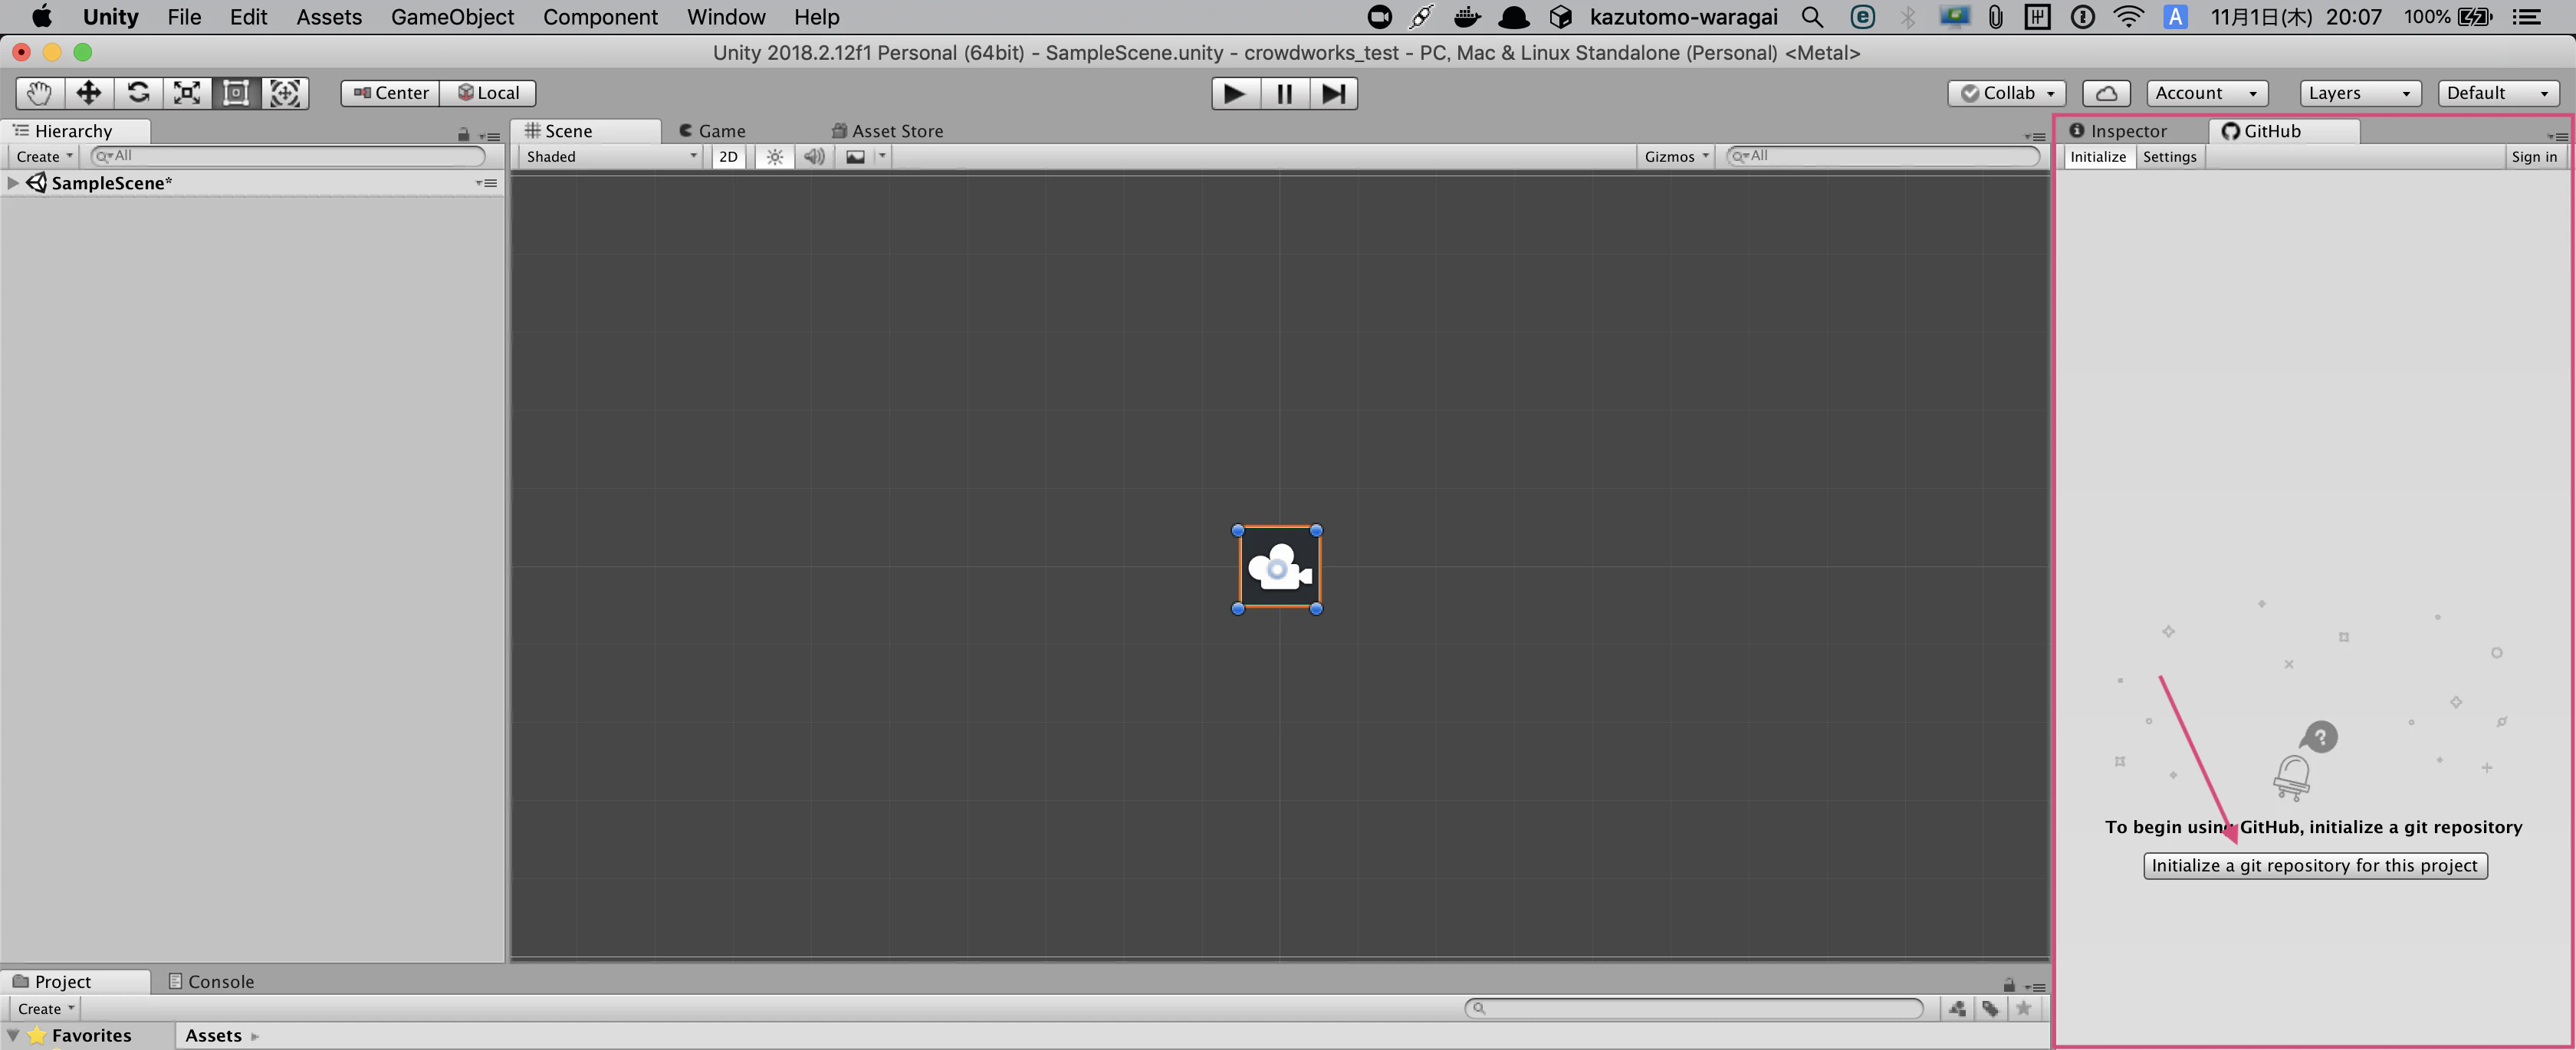
Task: Select the Rotate tool
Action: pyautogui.click(x=138, y=93)
